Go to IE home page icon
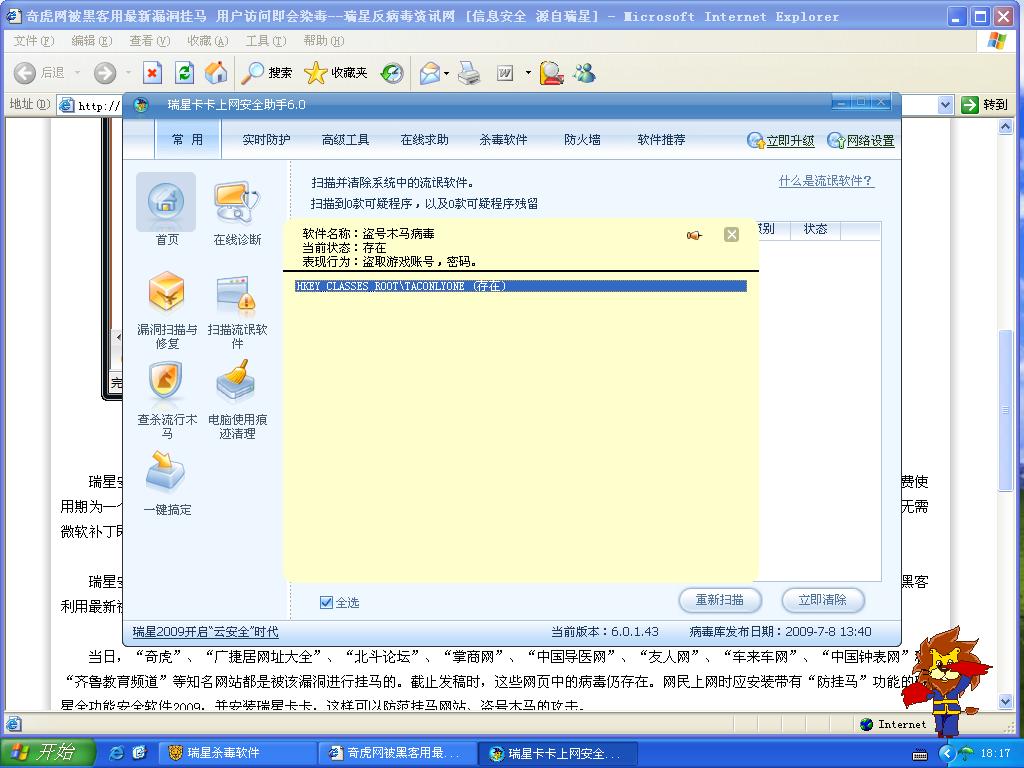This screenshot has width=1024, height=768. (216, 72)
